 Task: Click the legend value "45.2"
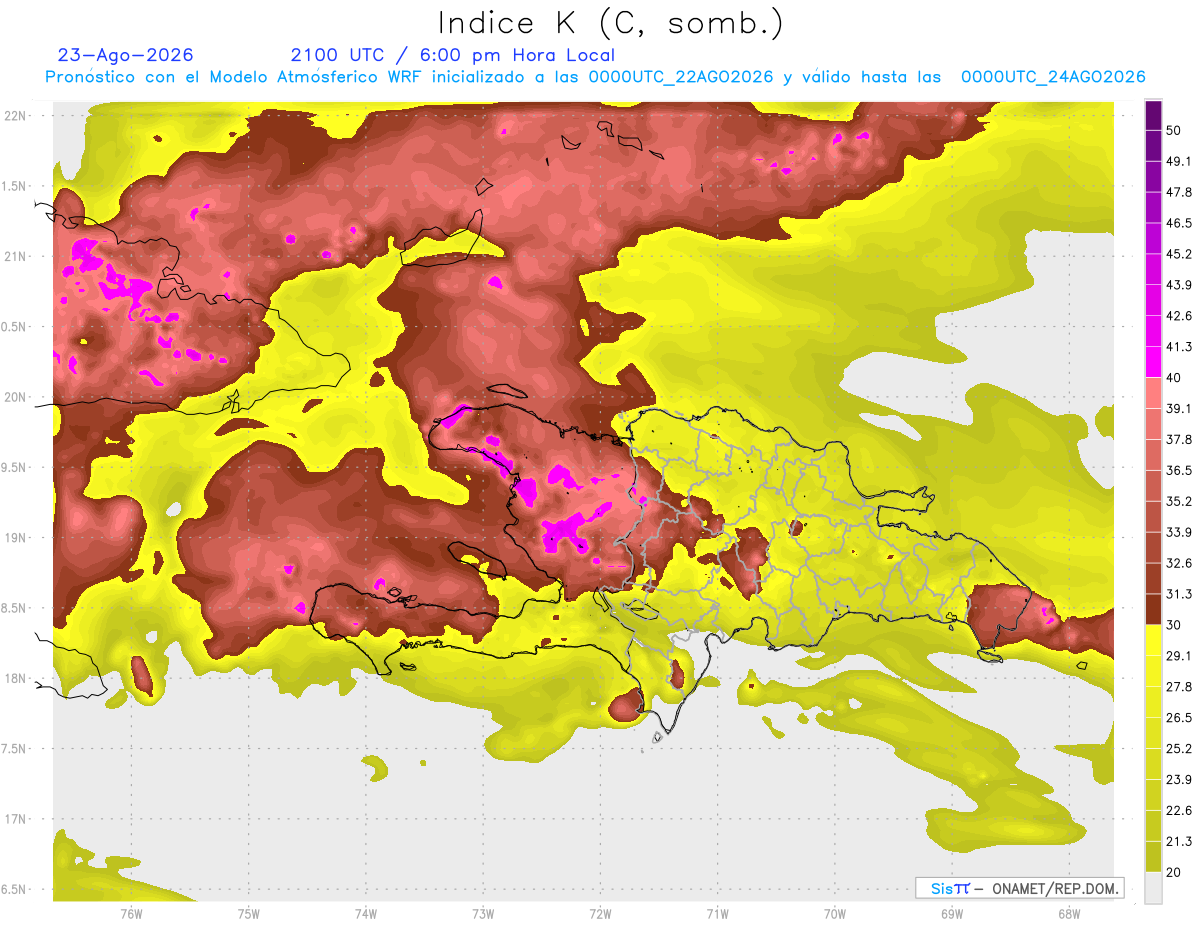(x=1178, y=254)
